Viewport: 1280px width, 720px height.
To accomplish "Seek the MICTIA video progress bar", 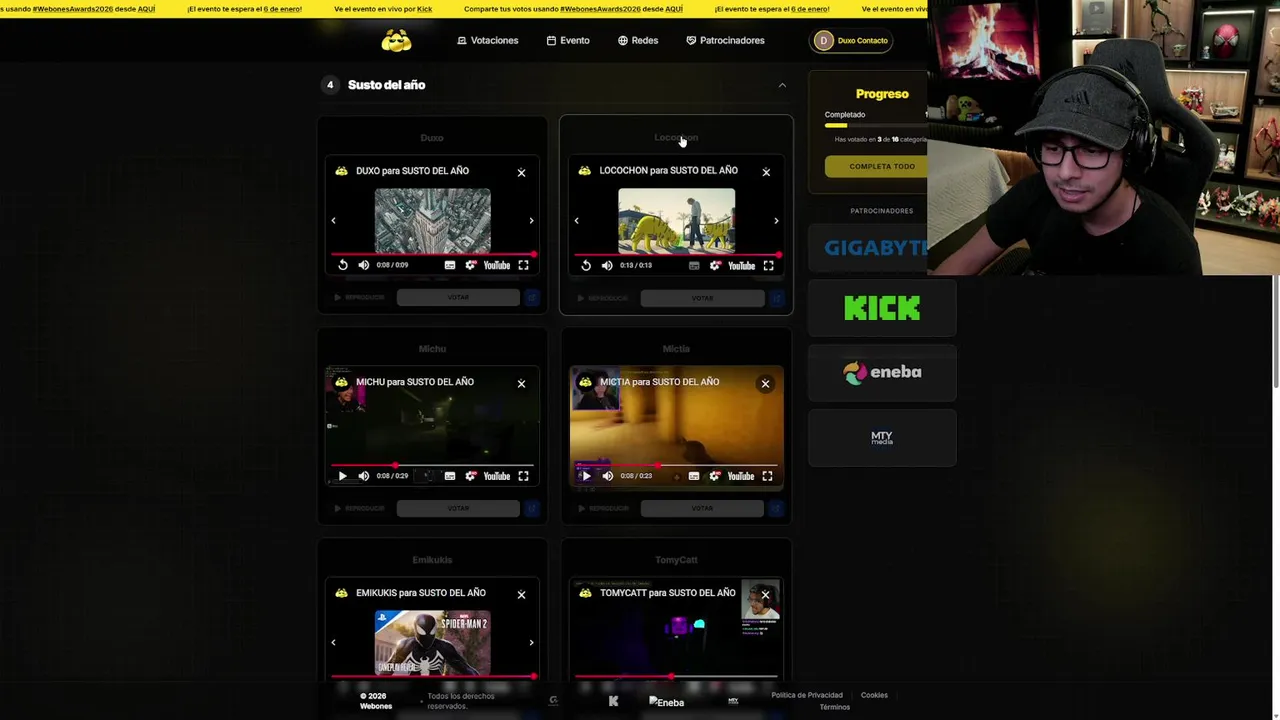I will click(676, 465).
